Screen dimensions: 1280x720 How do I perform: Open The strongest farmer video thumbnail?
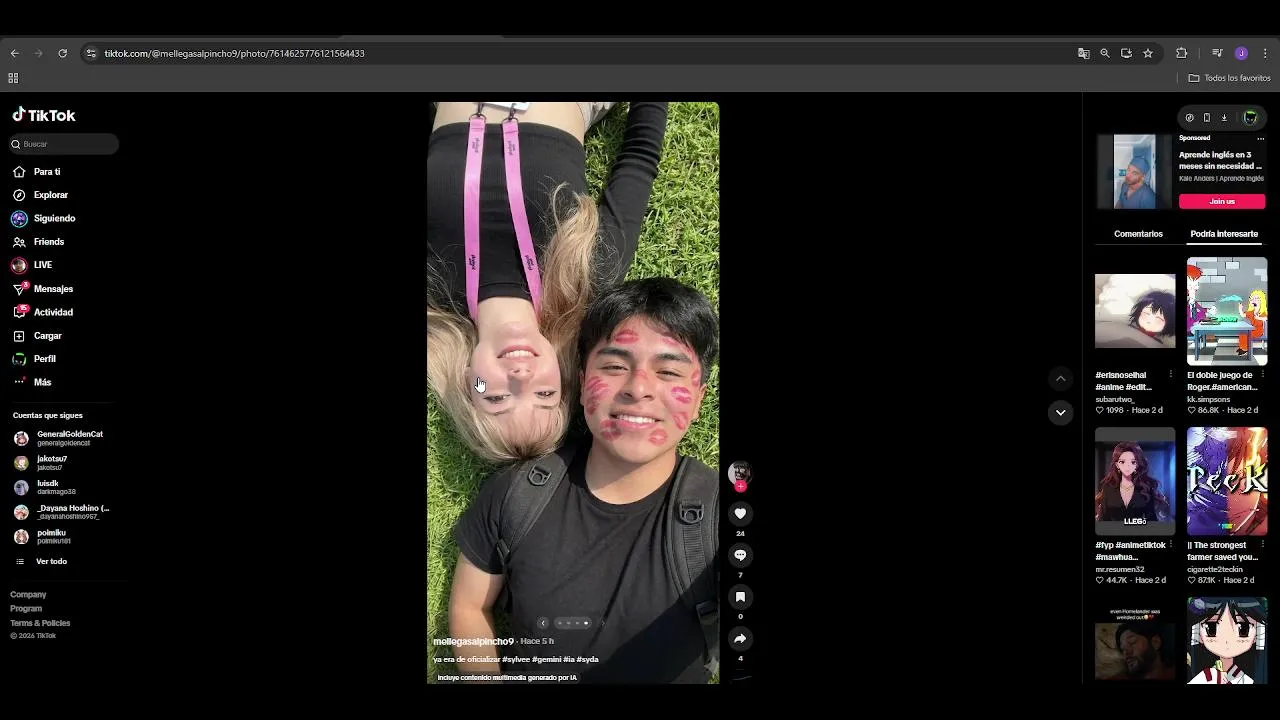(1227, 481)
